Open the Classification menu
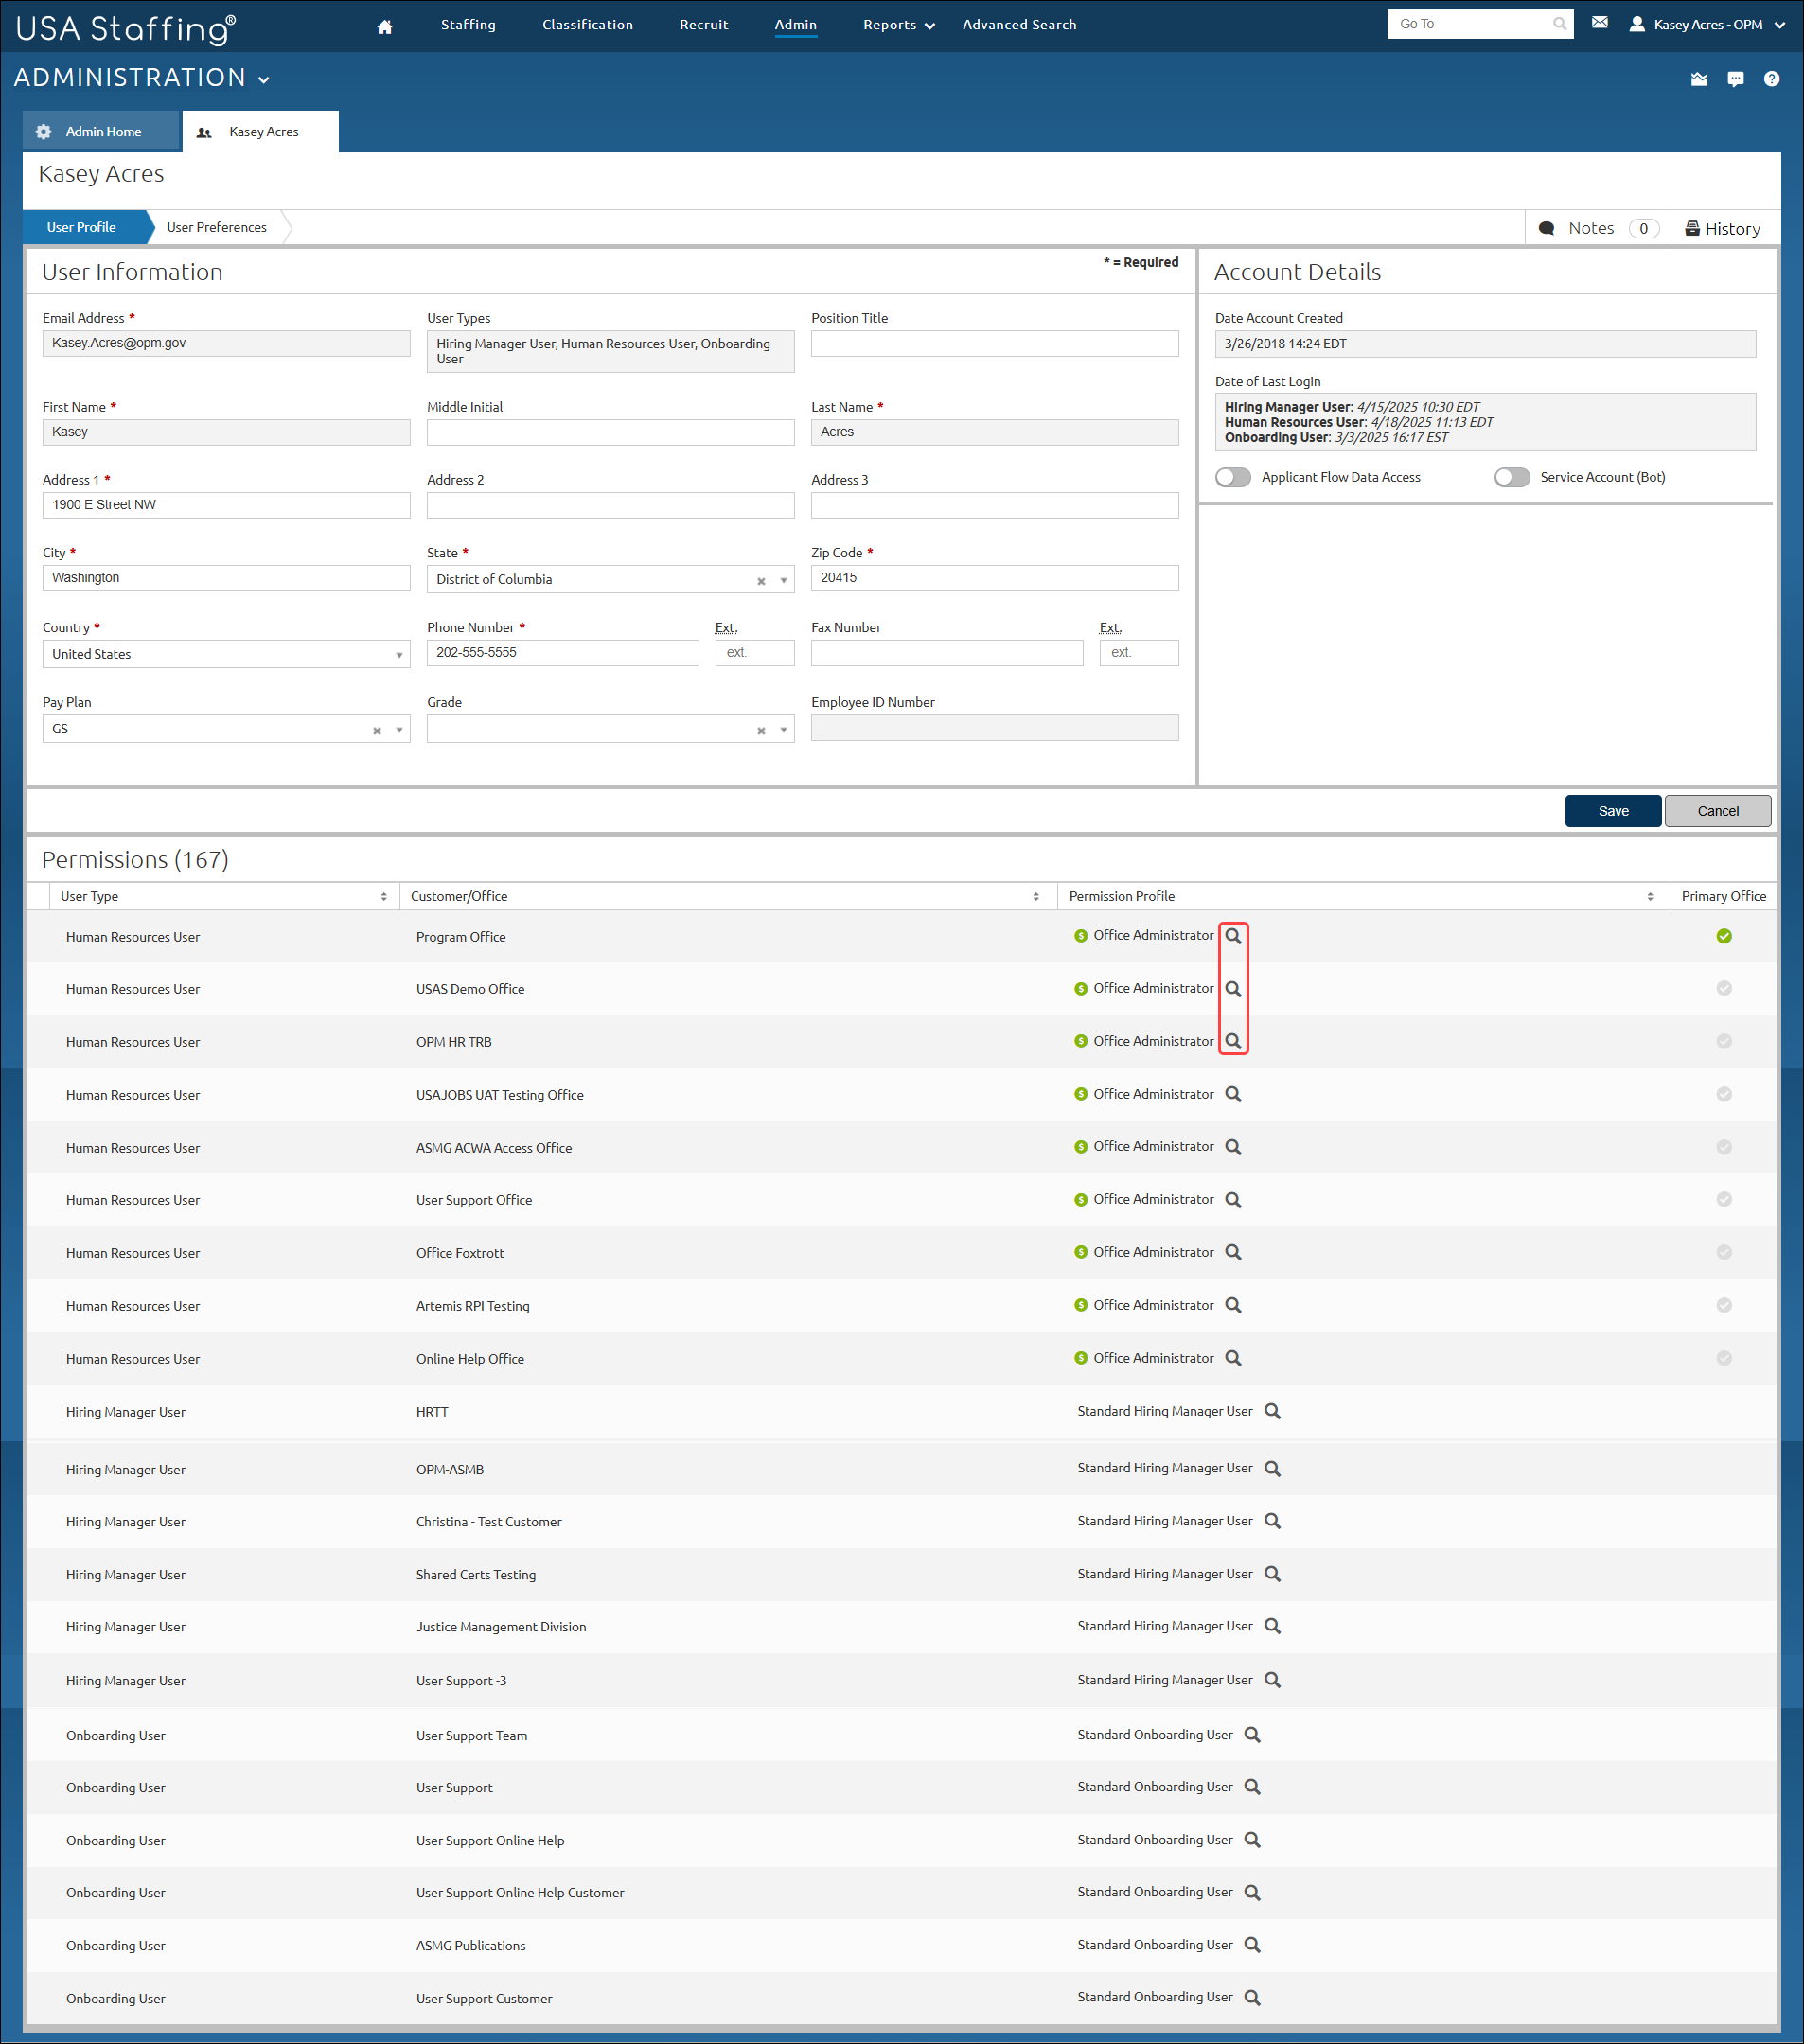Viewport: 1804px width, 2044px height. coord(588,25)
